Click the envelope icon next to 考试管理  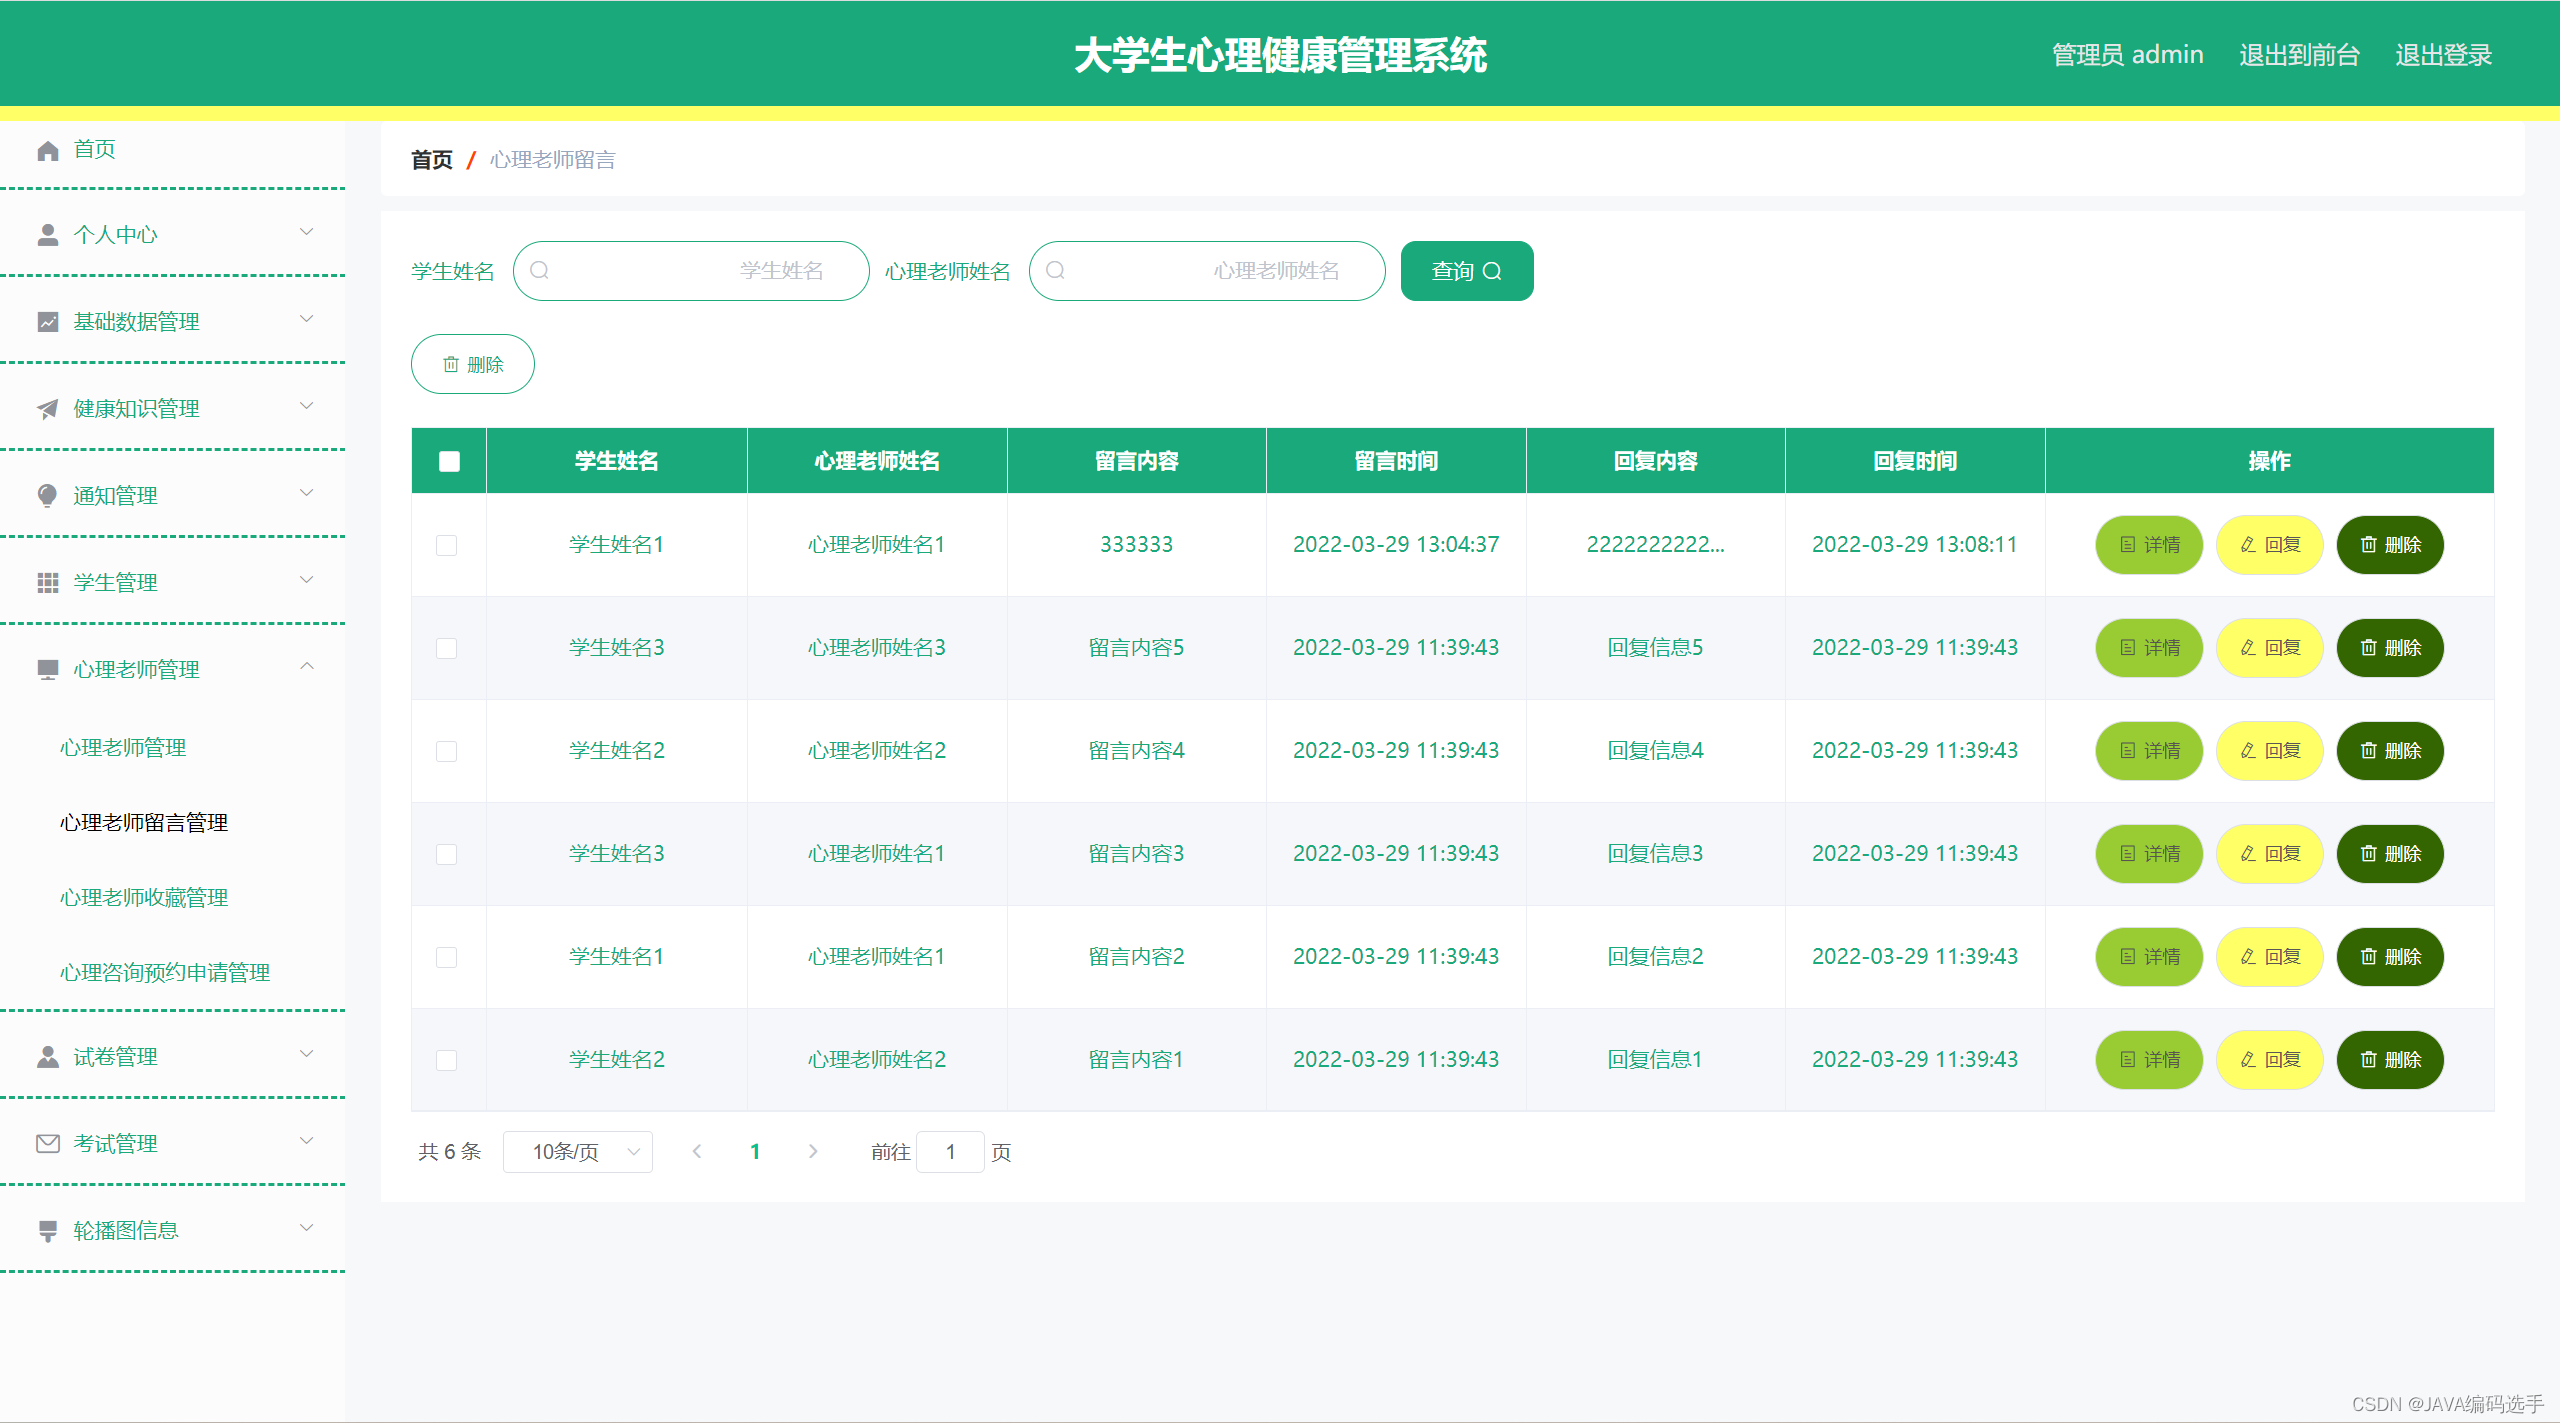pyautogui.click(x=47, y=1144)
